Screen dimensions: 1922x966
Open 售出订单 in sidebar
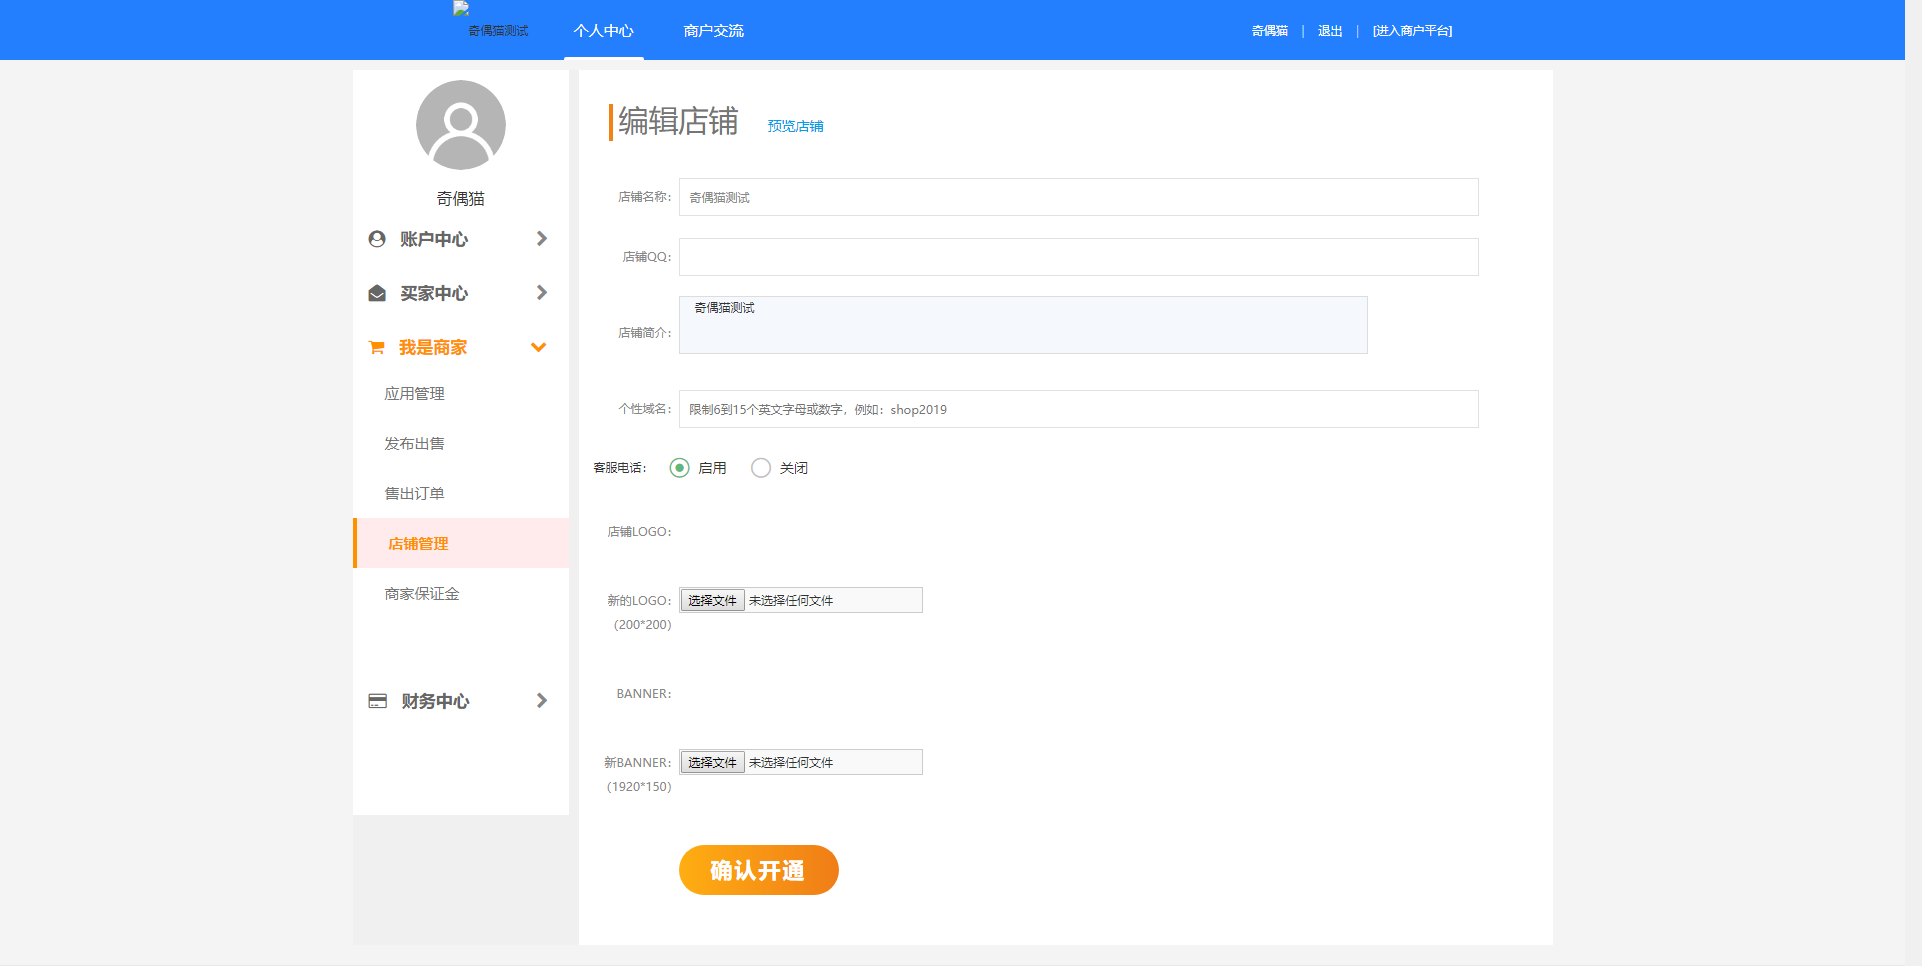click(x=415, y=494)
